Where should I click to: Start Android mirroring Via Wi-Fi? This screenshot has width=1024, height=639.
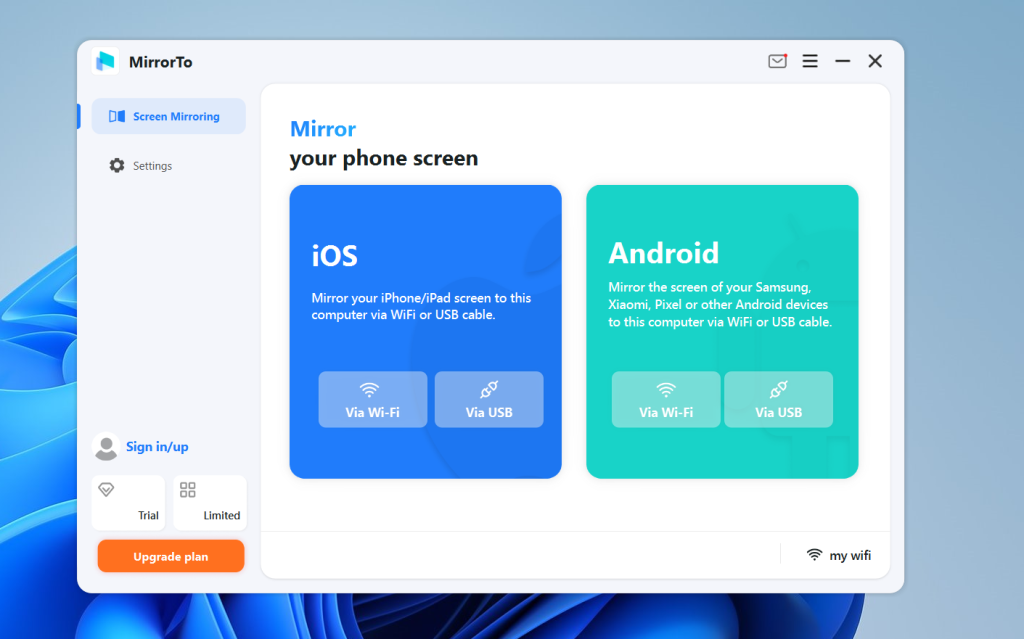point(665,399)
